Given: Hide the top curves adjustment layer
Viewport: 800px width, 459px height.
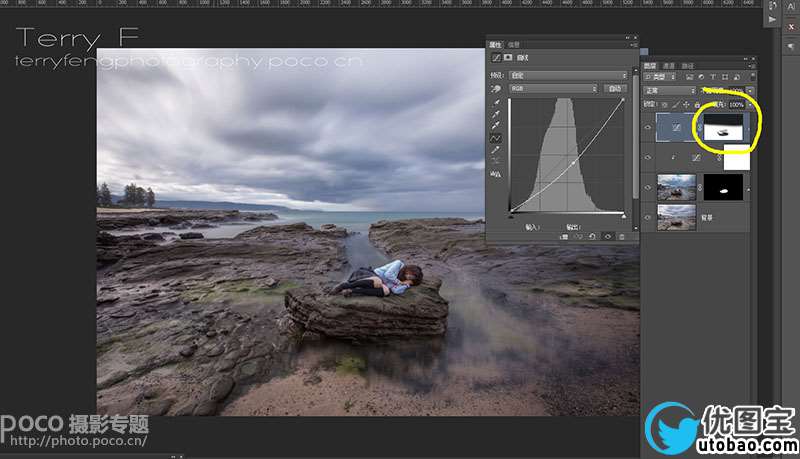Looking at the screenshot, I should (648, 127).
